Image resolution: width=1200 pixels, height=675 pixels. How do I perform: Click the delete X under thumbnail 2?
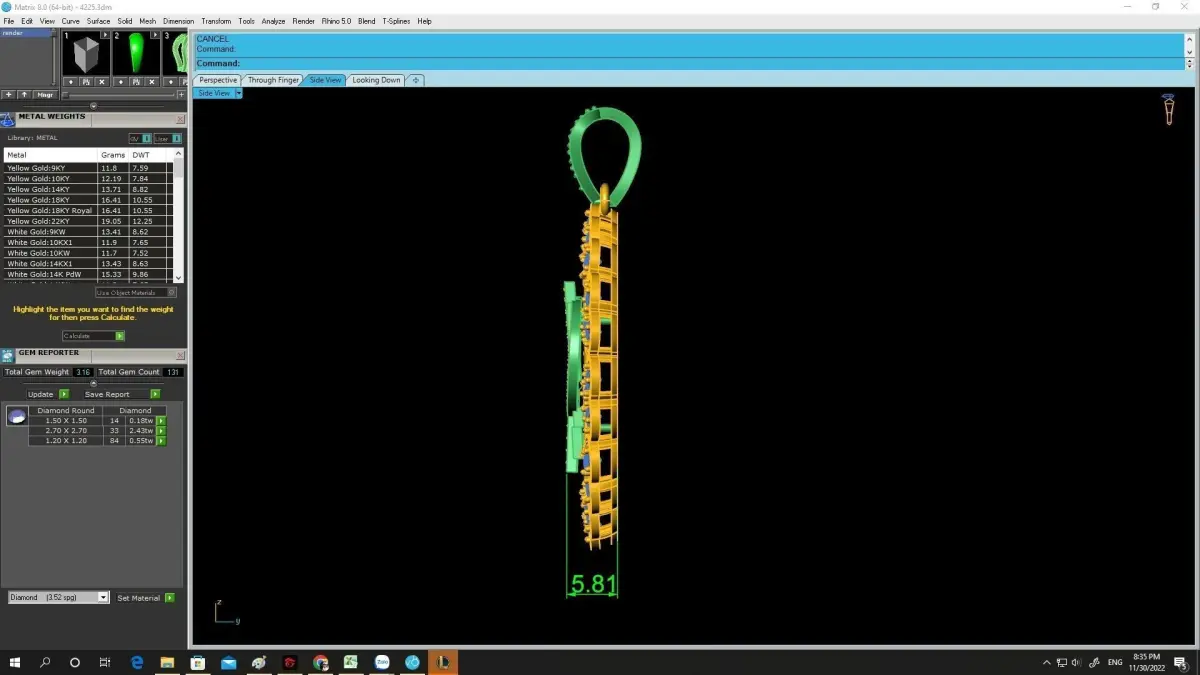[x=152, y=82]
